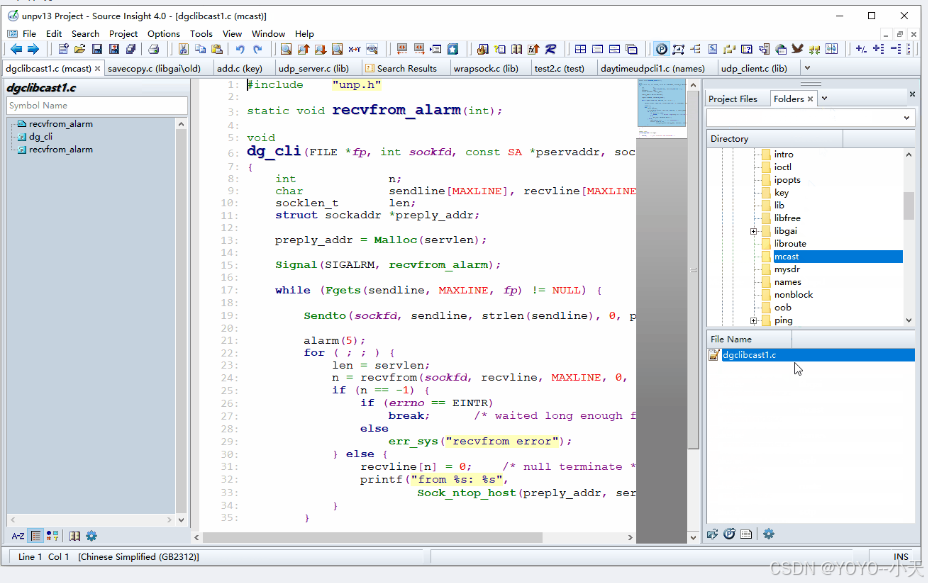Viewport: 928px width, 584px height.
Task: Select the libroute folder in Directory tree
Action: point(790,244)
